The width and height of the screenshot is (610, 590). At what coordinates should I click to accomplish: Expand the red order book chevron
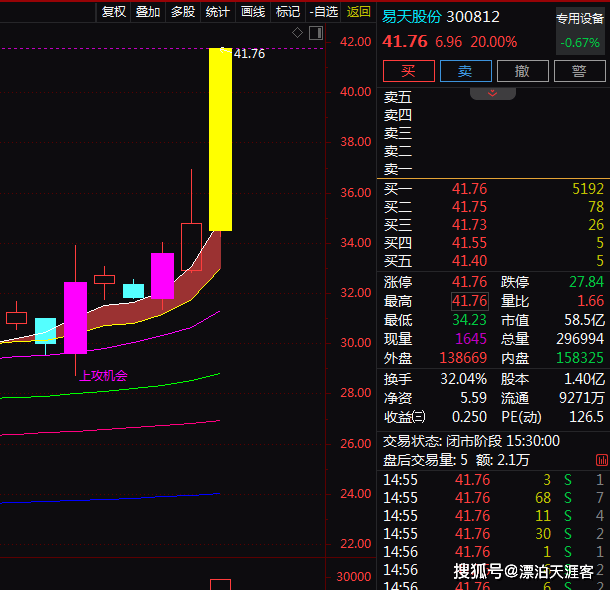(x=492, y=93)
